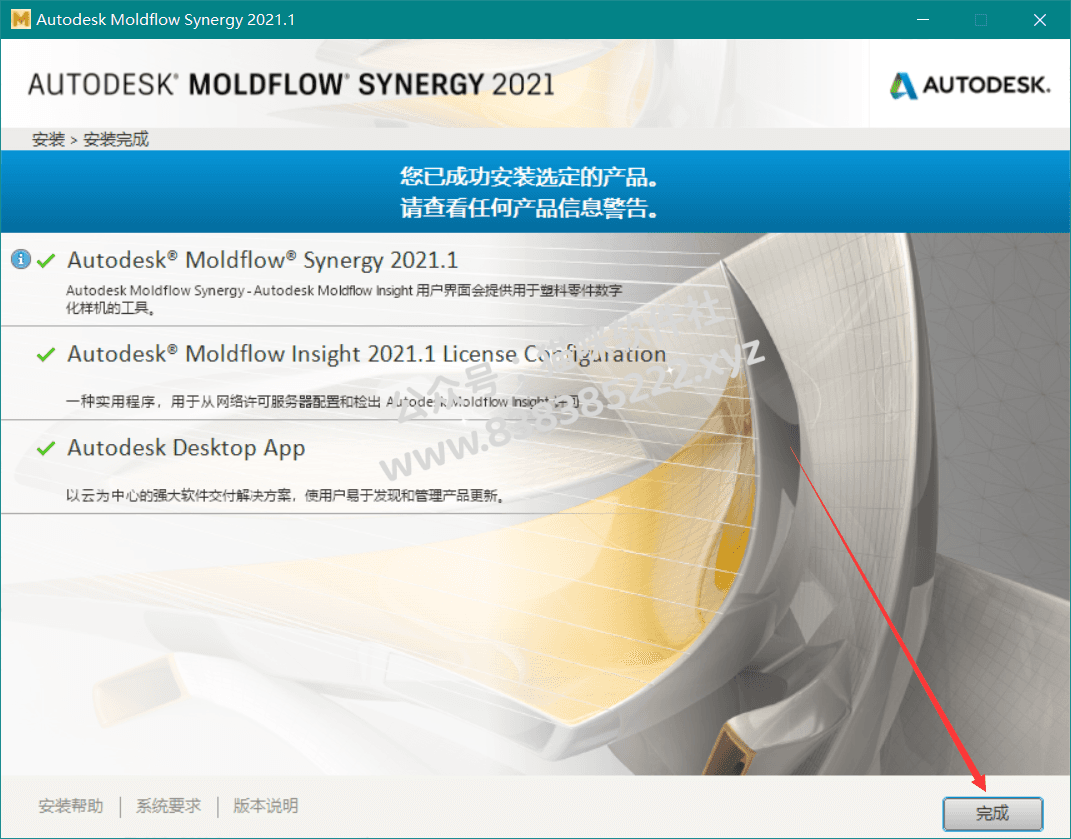Image resolution: width=1071 pixels, height=839 pixels.
Task: Select the Autodesk® Moldflow® Synergy 2021.1 product title
Action: click(262, 260)
